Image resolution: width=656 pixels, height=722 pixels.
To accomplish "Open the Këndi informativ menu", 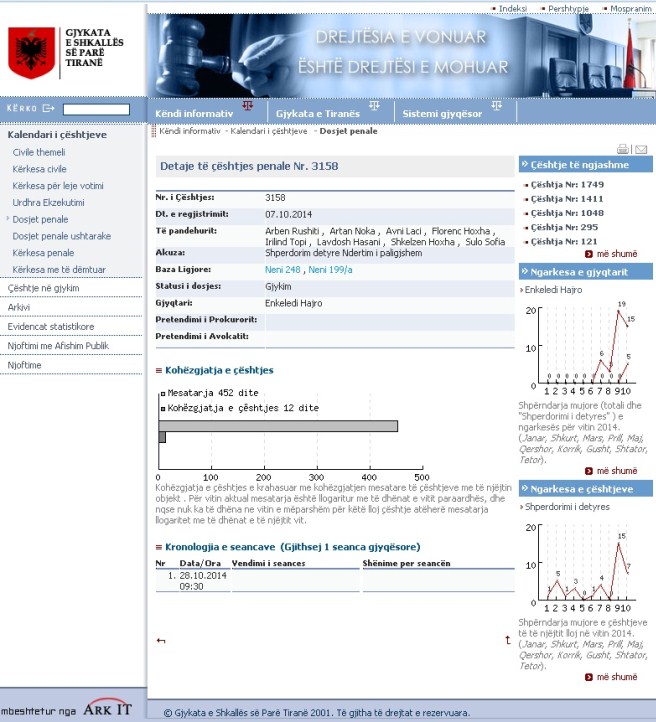I will (x=195, y=114).
